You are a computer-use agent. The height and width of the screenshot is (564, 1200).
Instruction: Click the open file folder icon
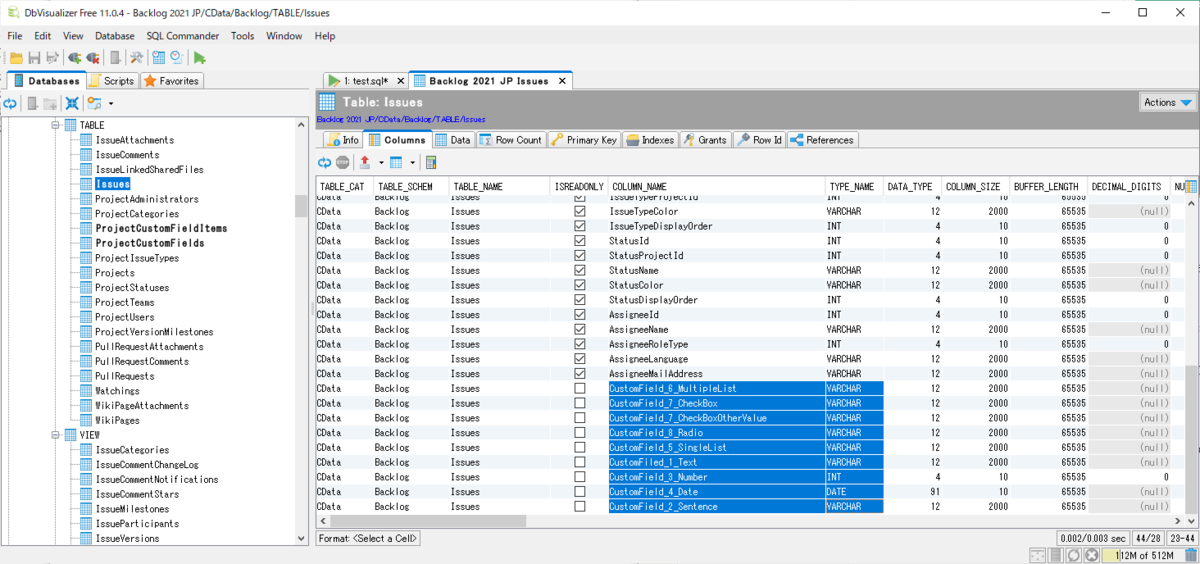pyautogui.click(x=16, y=58)
